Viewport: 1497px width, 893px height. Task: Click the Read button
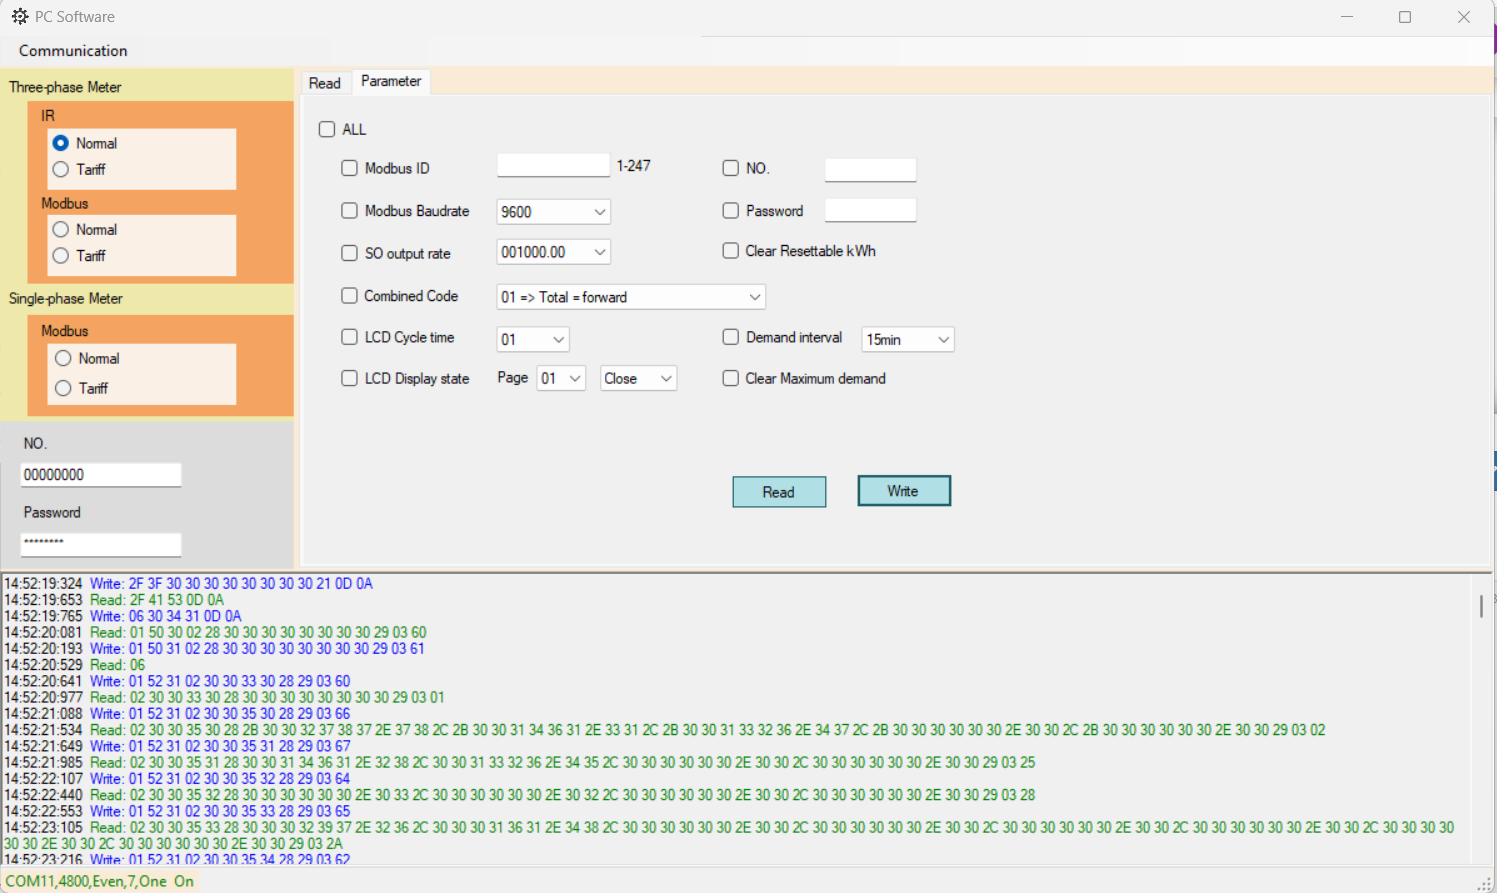click(x=779, y=492)
